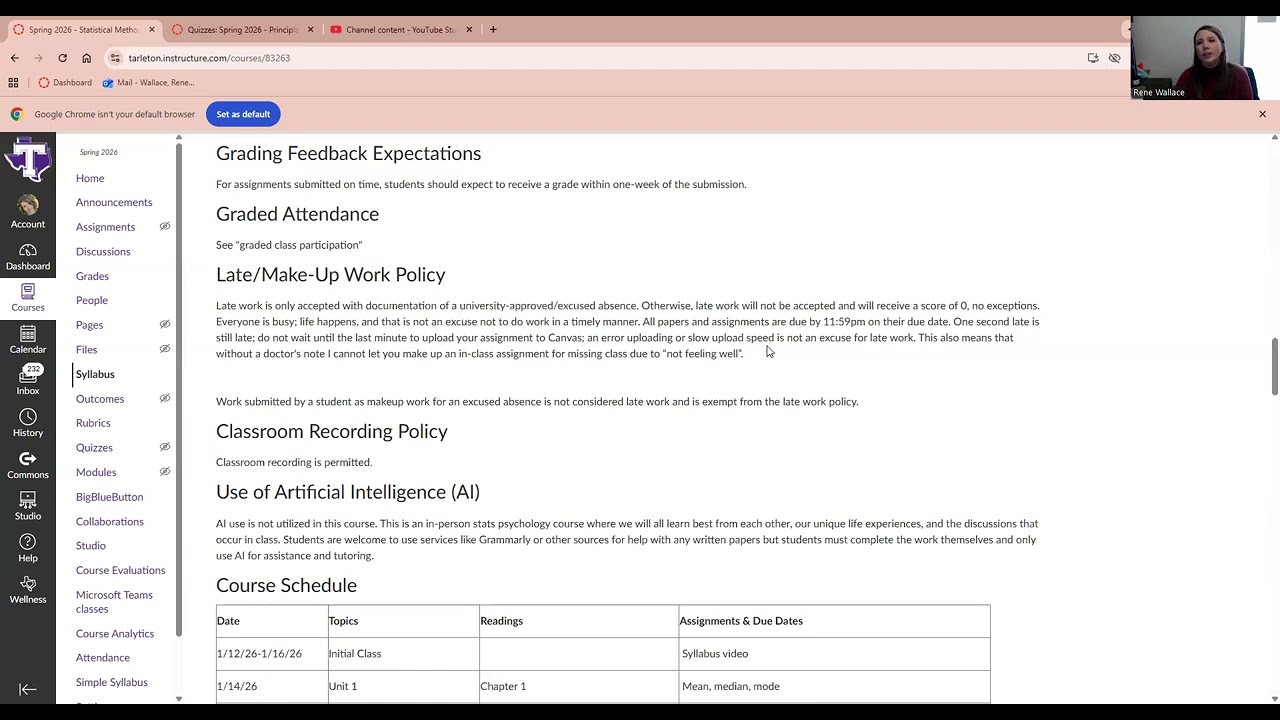Open the History global nav icon

point(28,423)
